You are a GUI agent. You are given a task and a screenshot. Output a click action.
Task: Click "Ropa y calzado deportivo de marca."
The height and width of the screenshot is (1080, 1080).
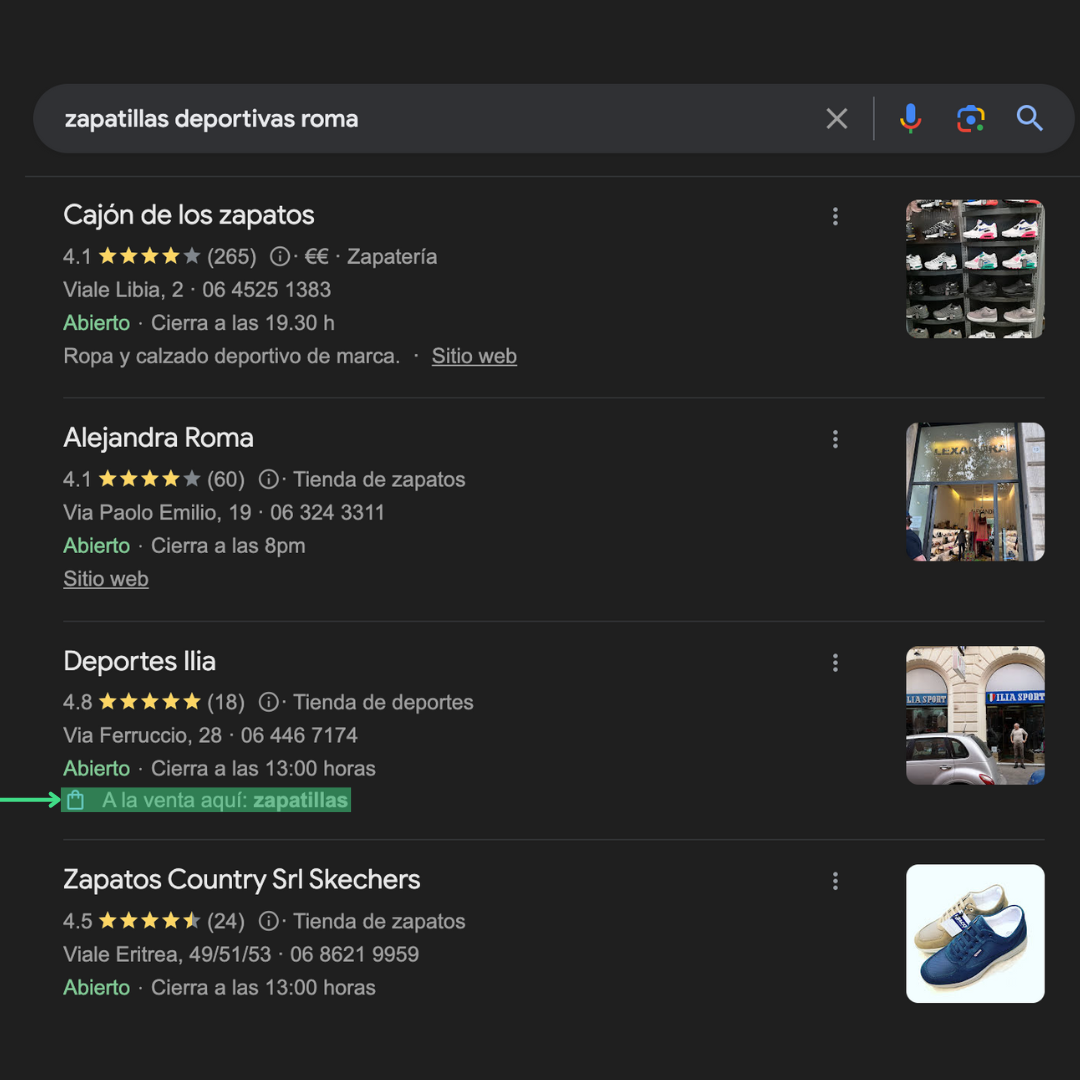pyautogui.click(x=231, y=356)
